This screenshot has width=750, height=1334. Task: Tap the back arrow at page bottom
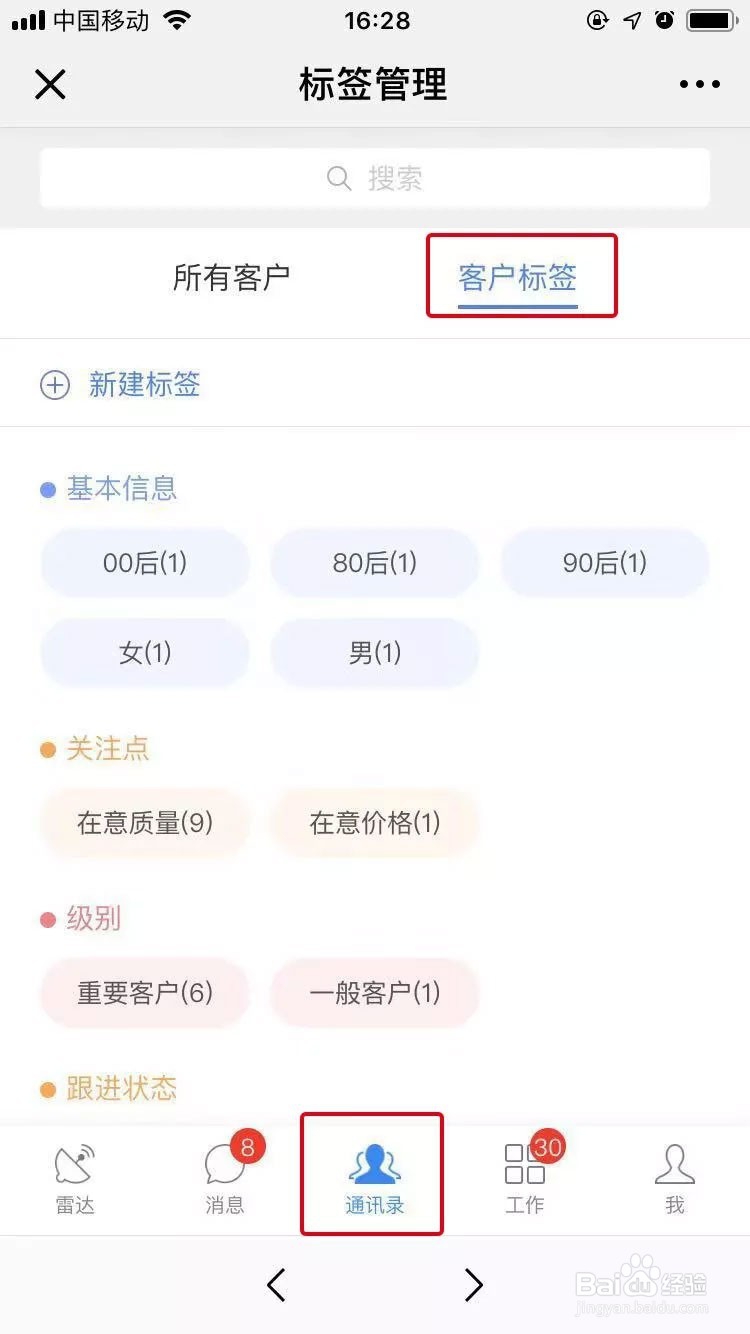tap(277, 1286)
